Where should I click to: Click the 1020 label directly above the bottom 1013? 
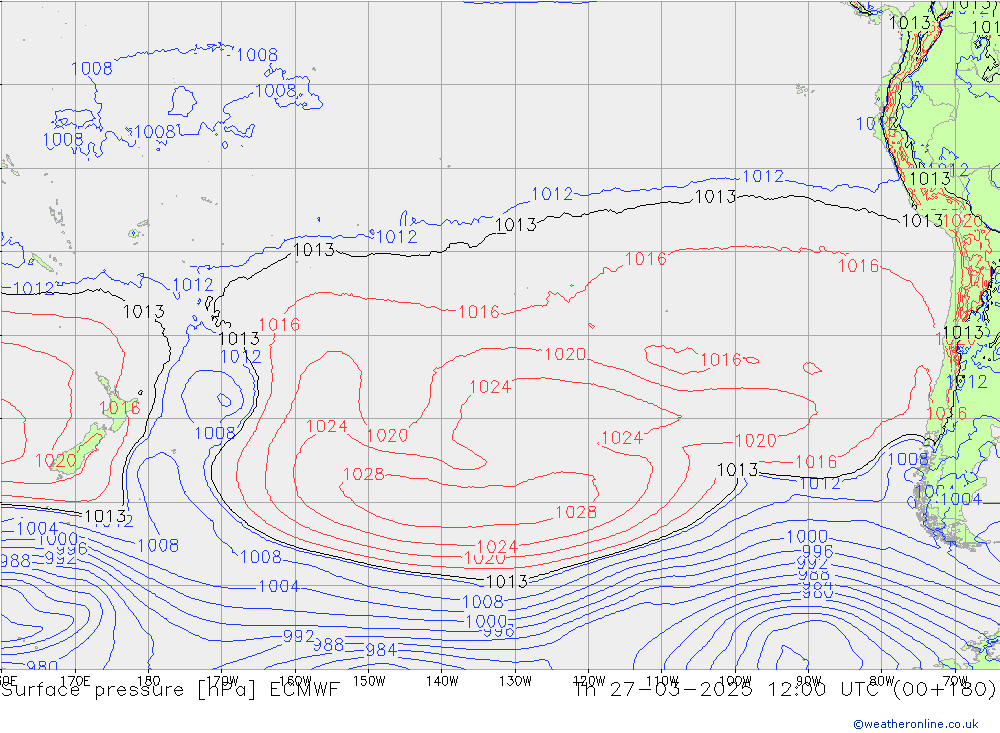click(x=485, y=559)
